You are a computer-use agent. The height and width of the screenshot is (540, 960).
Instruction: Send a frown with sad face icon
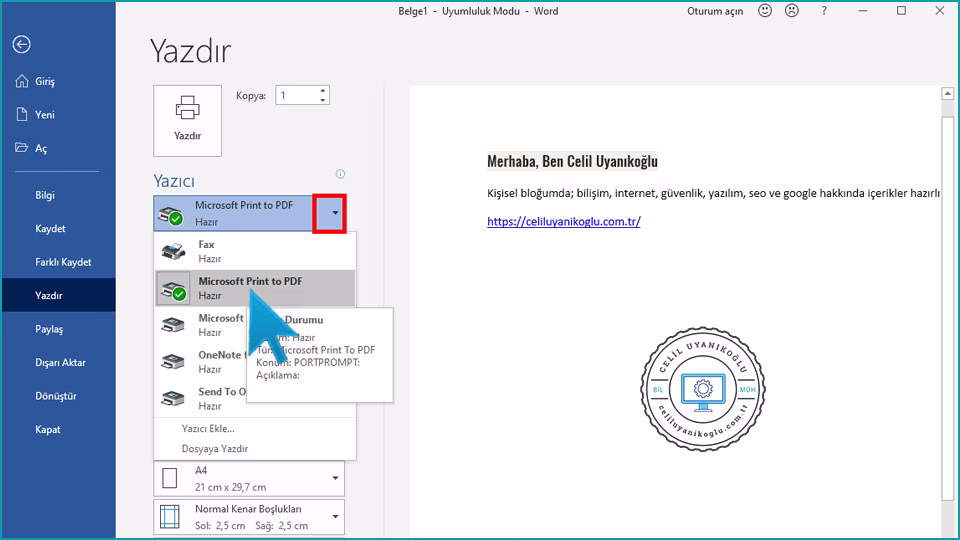[x=792, y=10]
